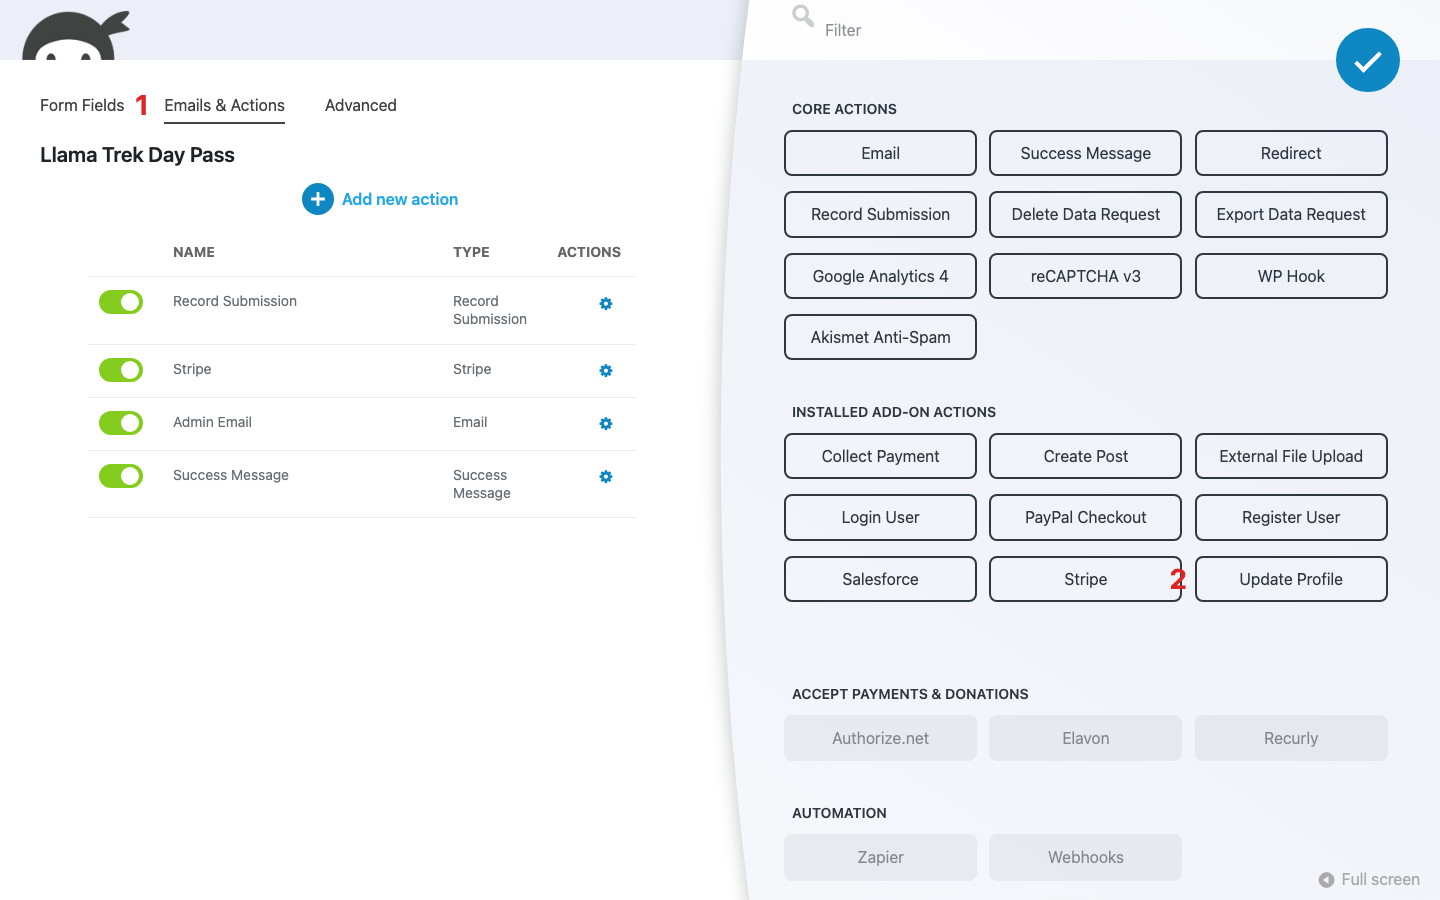Add Stripe from installed add-on actions

pyautogui.click(x=1085, y=579)
